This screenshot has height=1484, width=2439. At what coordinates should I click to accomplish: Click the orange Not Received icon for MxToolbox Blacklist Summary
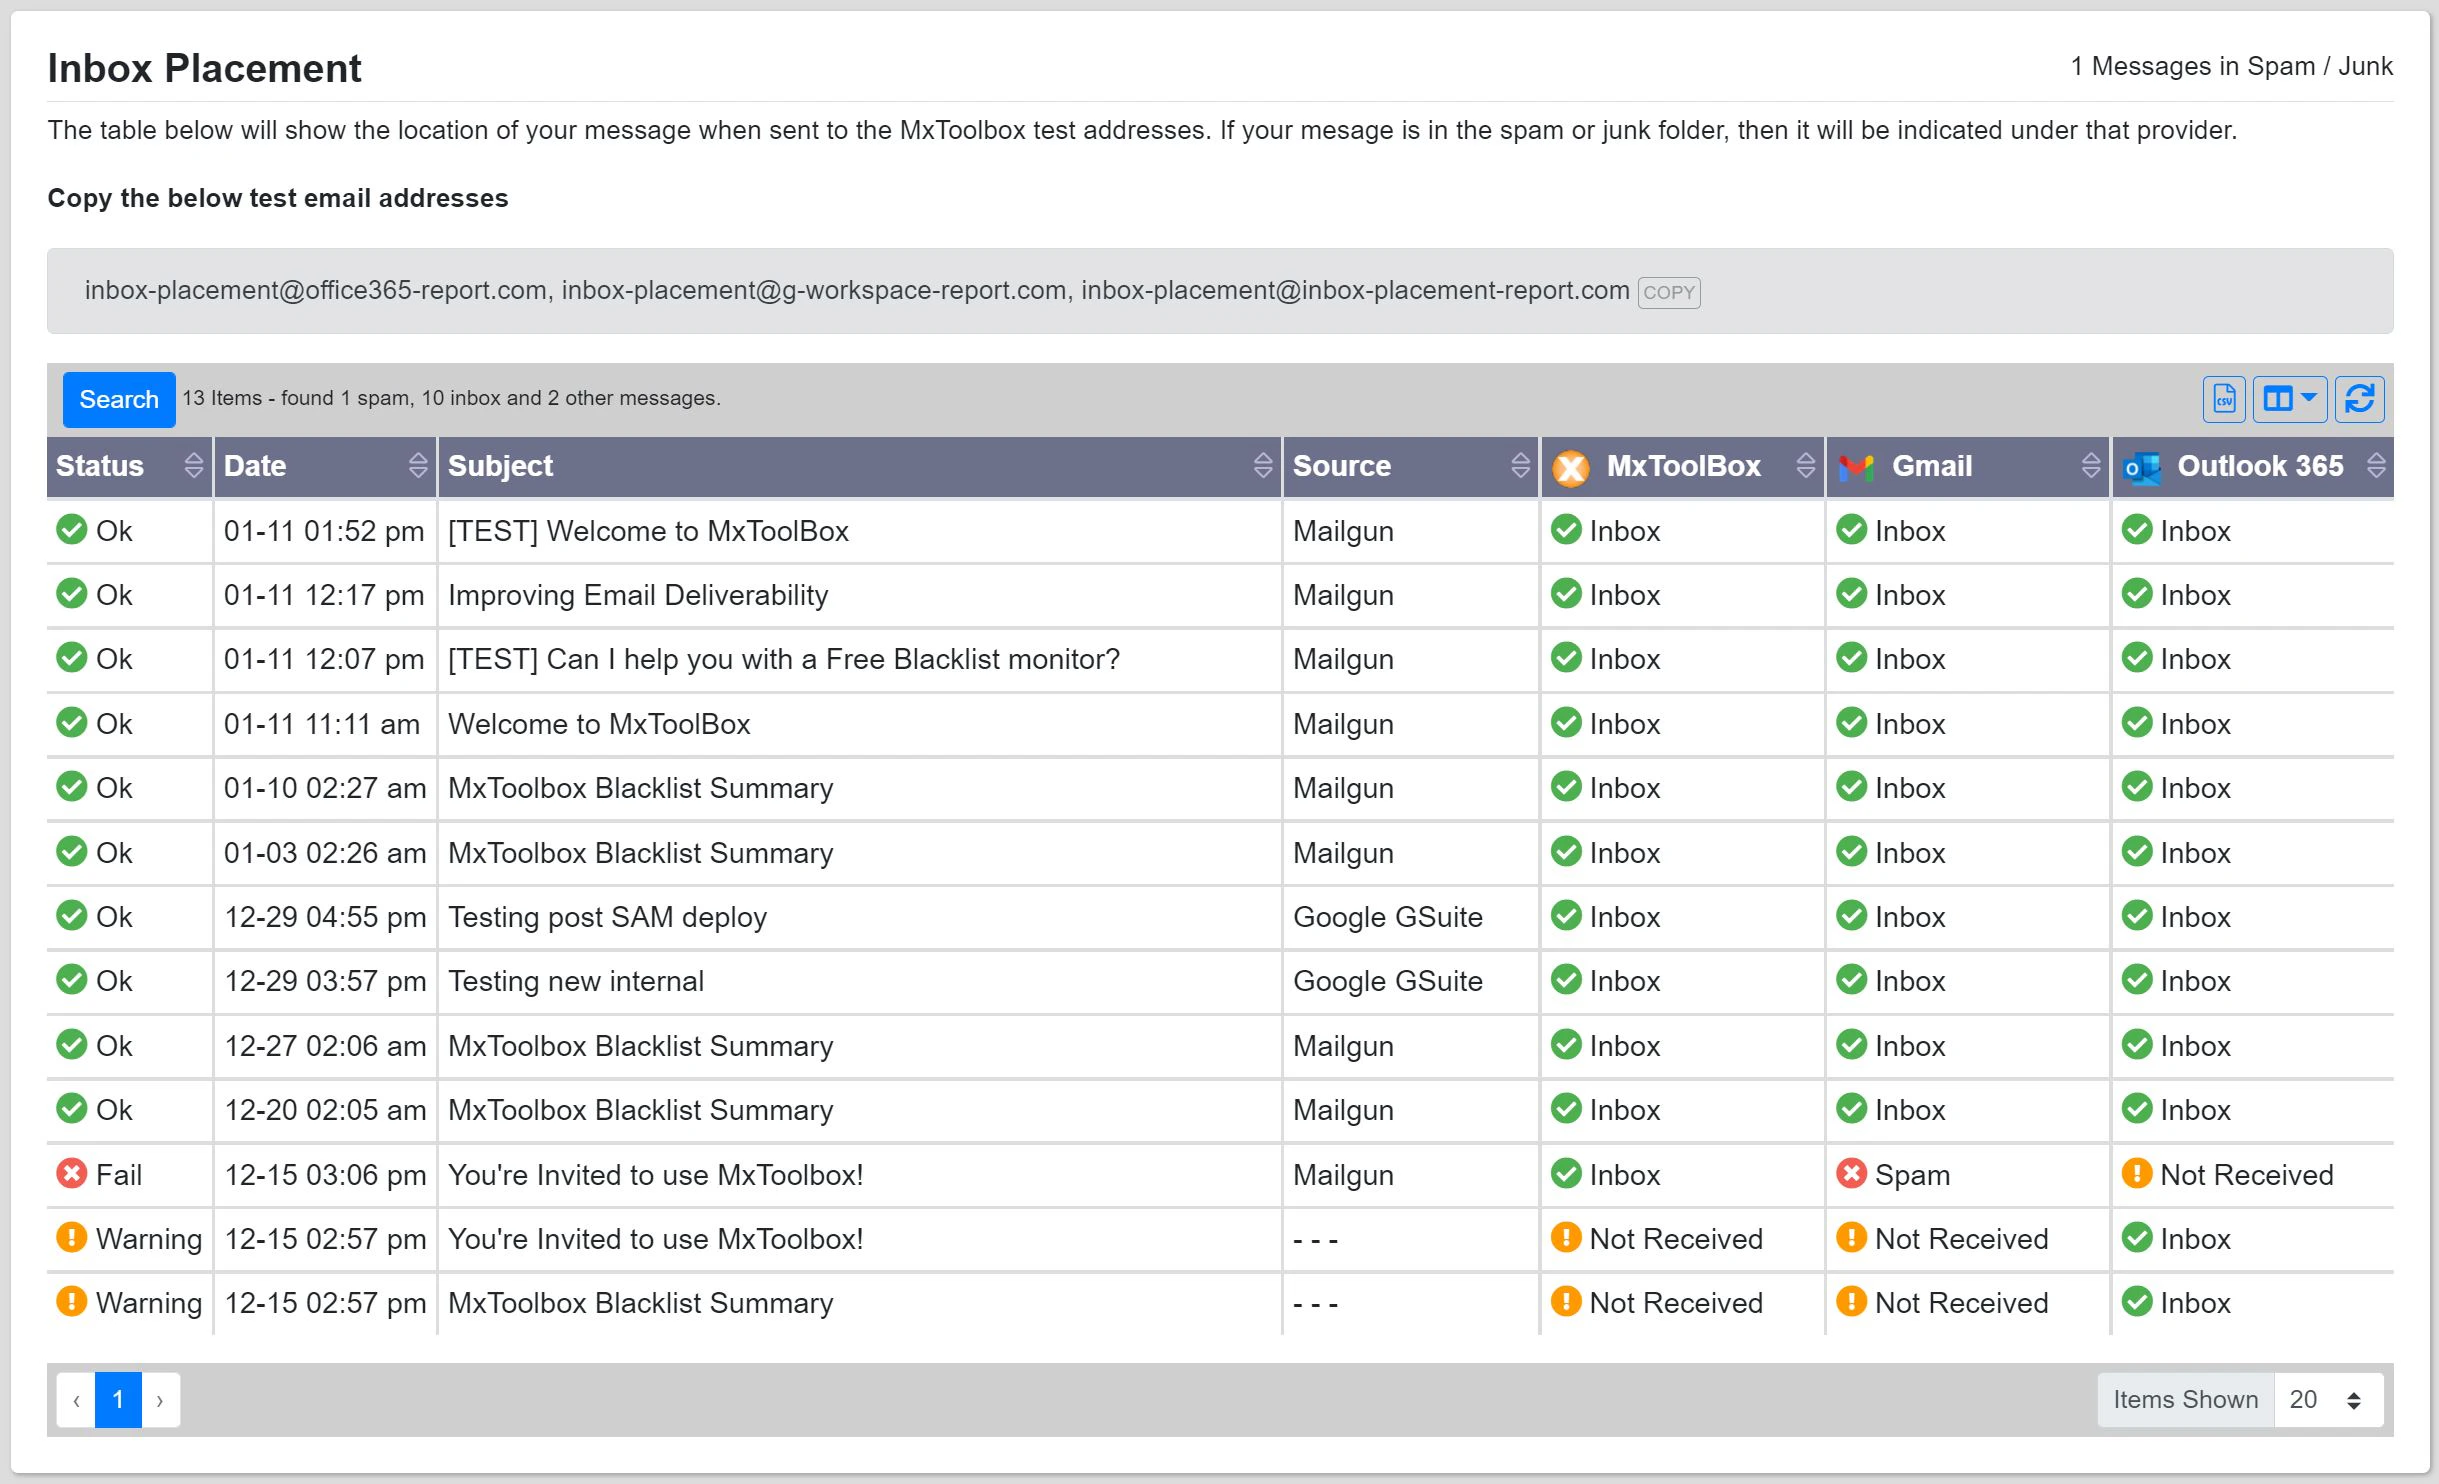(x=1567, y=1302)
